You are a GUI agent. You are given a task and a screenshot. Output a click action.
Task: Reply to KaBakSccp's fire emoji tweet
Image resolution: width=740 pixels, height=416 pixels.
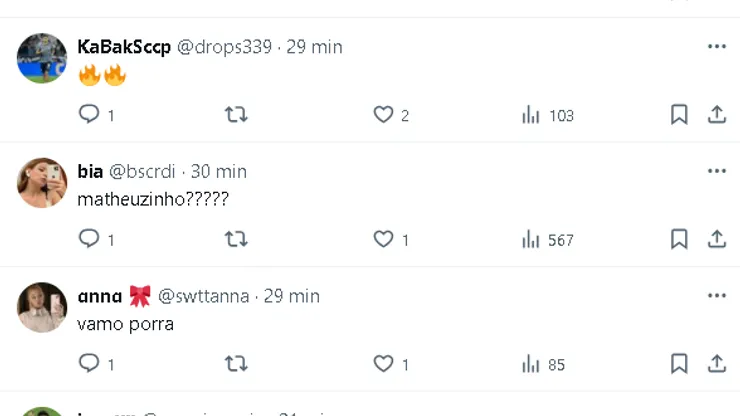89,115
